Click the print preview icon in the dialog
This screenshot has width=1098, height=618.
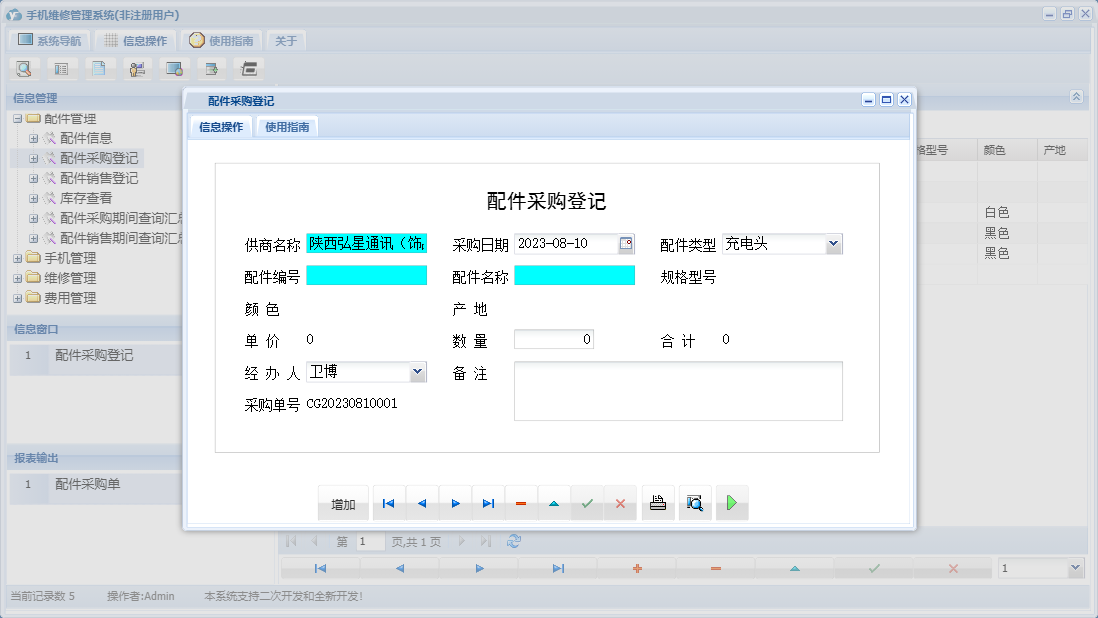point(695,503)
